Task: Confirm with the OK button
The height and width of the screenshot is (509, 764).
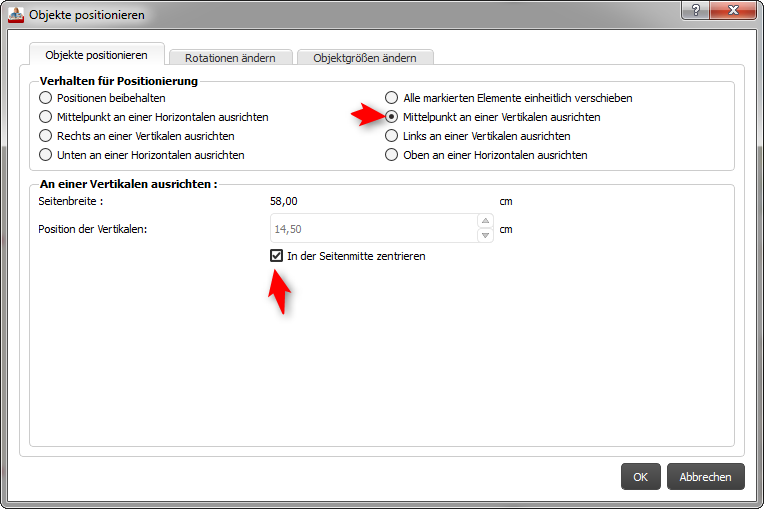Action: (640, 477)
